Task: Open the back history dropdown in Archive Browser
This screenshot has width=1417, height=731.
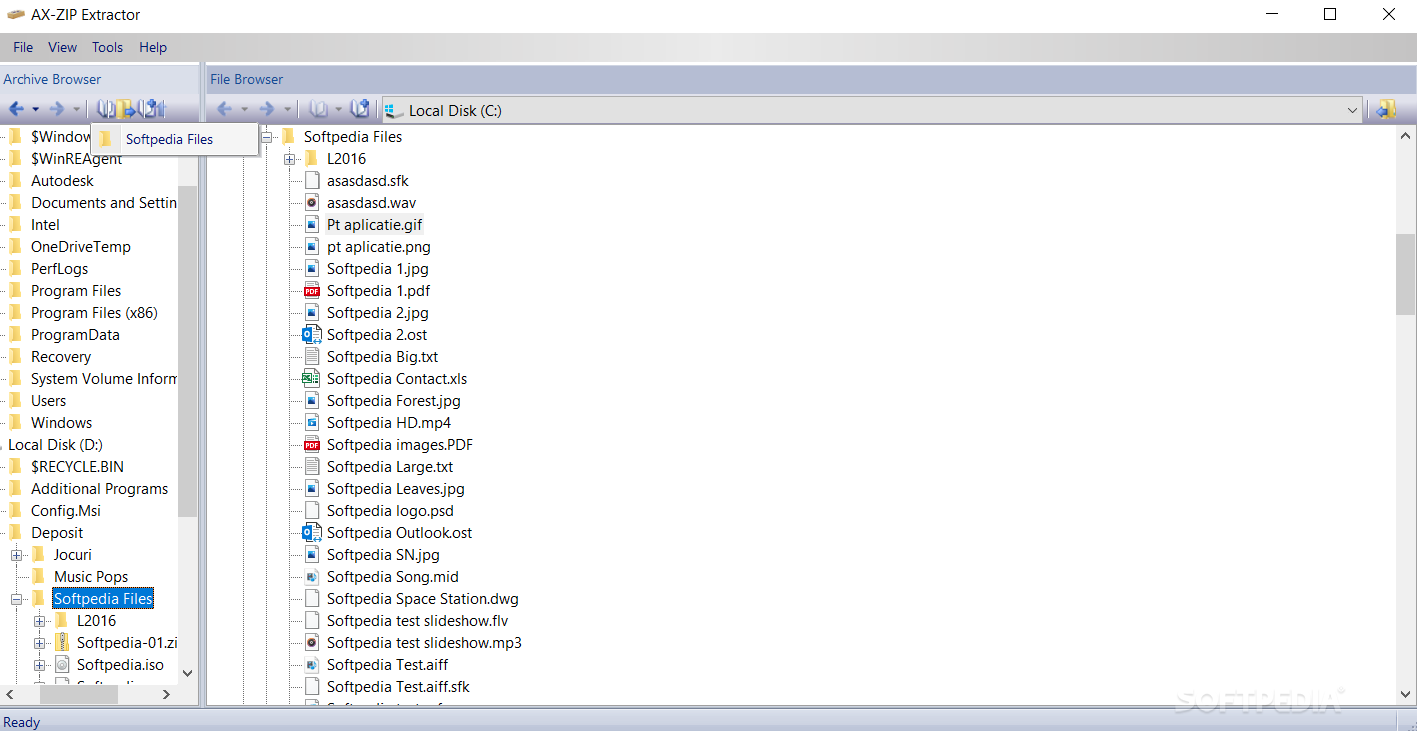Action: coord(36,110)
